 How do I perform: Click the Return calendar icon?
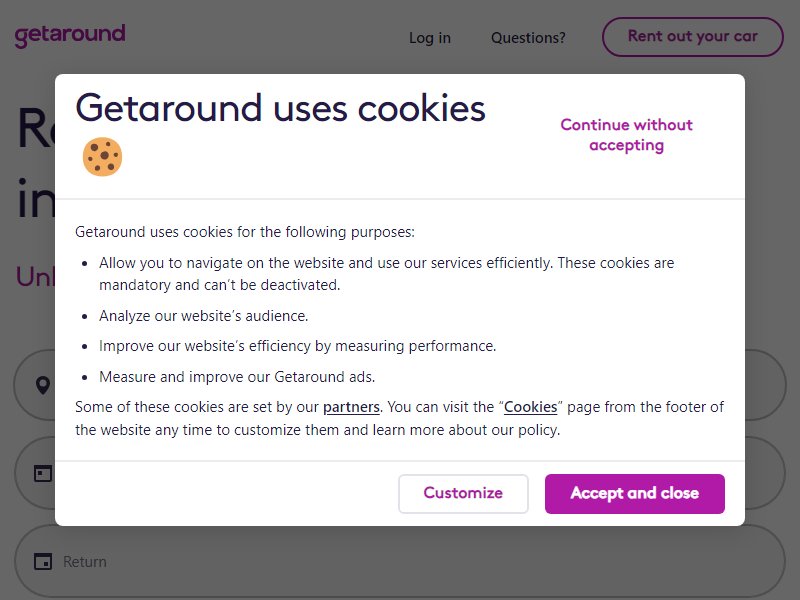click(x=43, y=562)
